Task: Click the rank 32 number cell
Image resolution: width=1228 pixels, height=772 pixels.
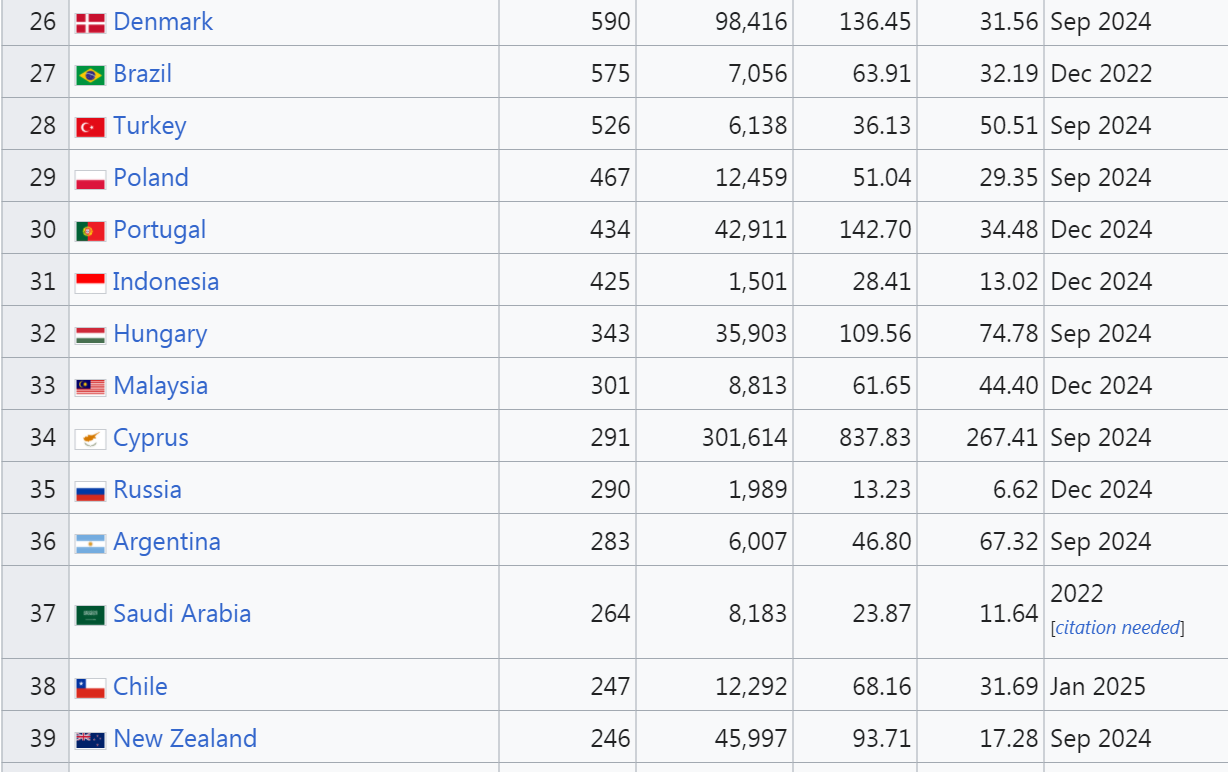Action: pos(35,333)
